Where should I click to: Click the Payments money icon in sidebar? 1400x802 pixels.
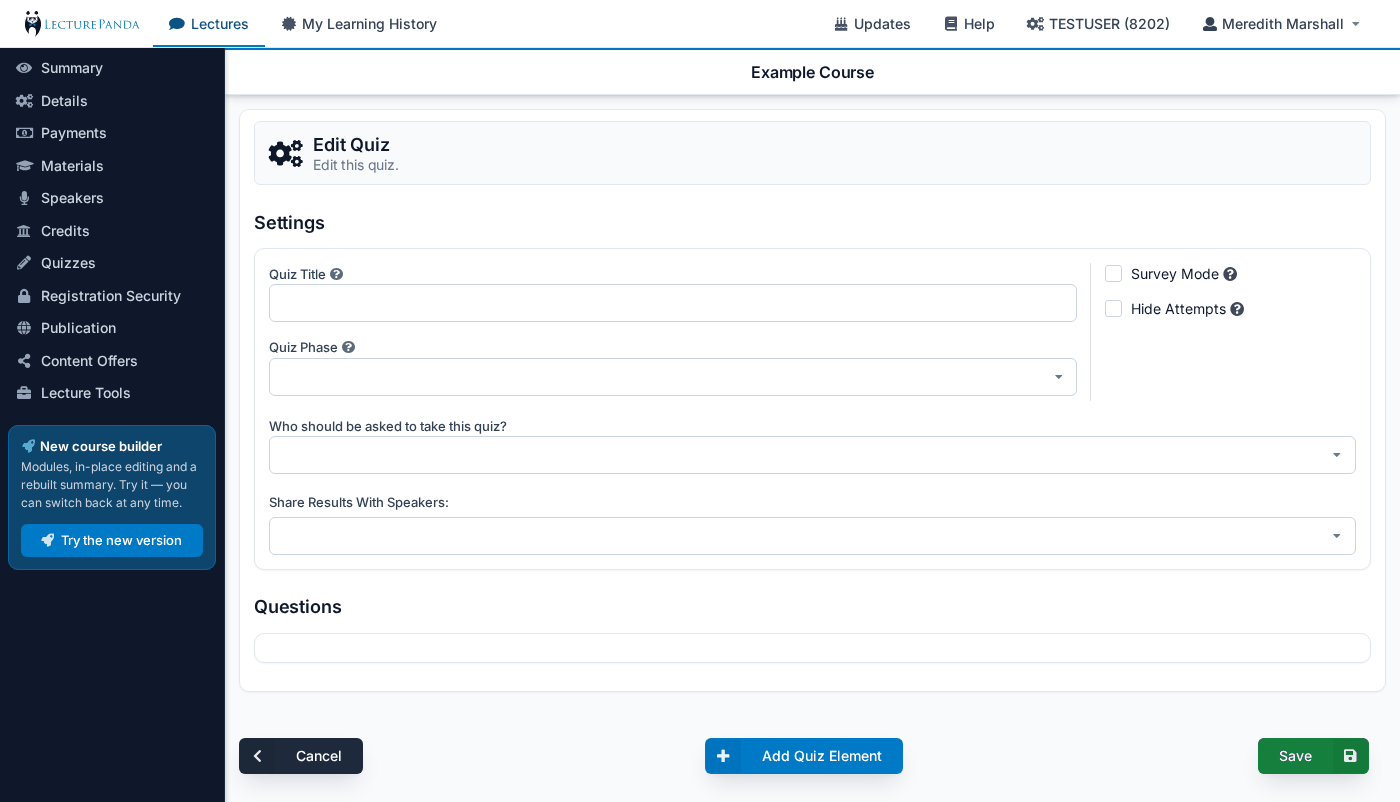24,133
